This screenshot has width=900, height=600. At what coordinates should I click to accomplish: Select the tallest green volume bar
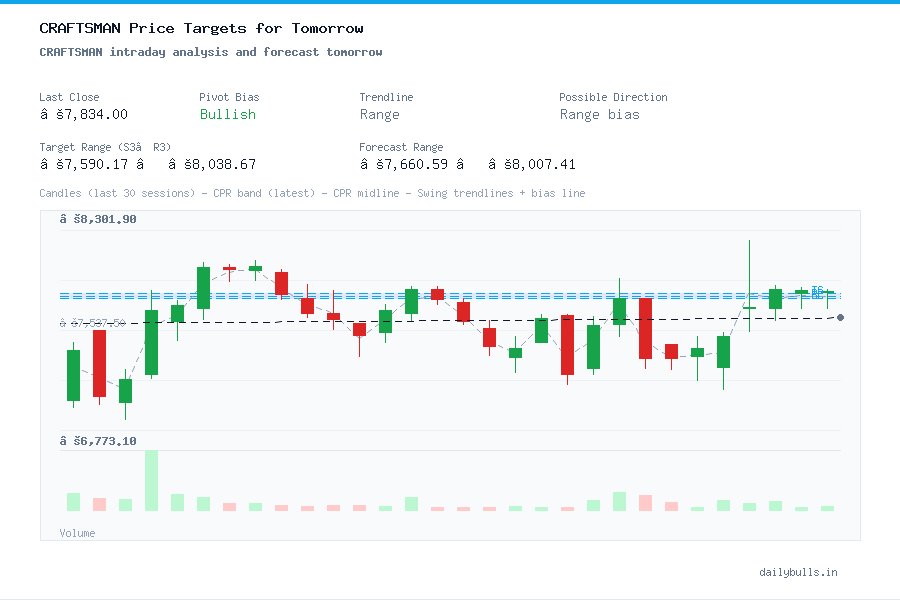pos(151,480)
